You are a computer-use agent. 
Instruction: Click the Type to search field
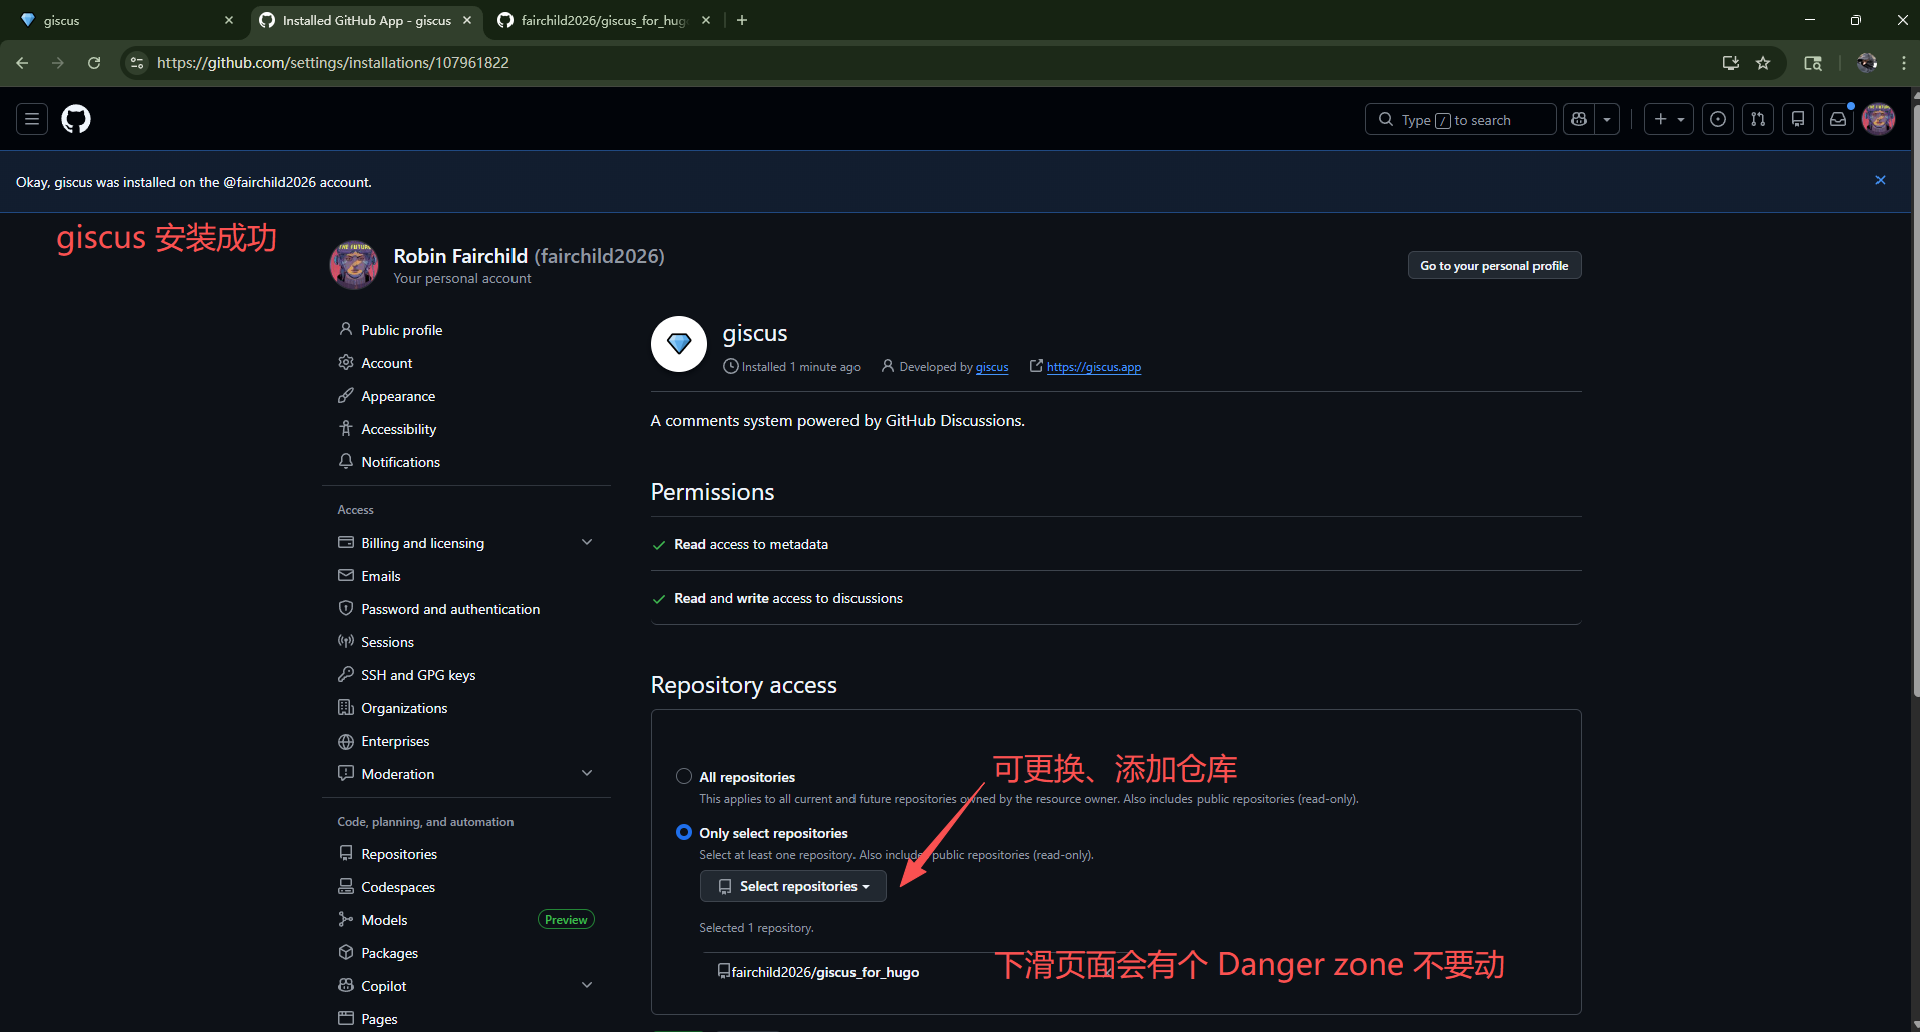[1460, 119]
